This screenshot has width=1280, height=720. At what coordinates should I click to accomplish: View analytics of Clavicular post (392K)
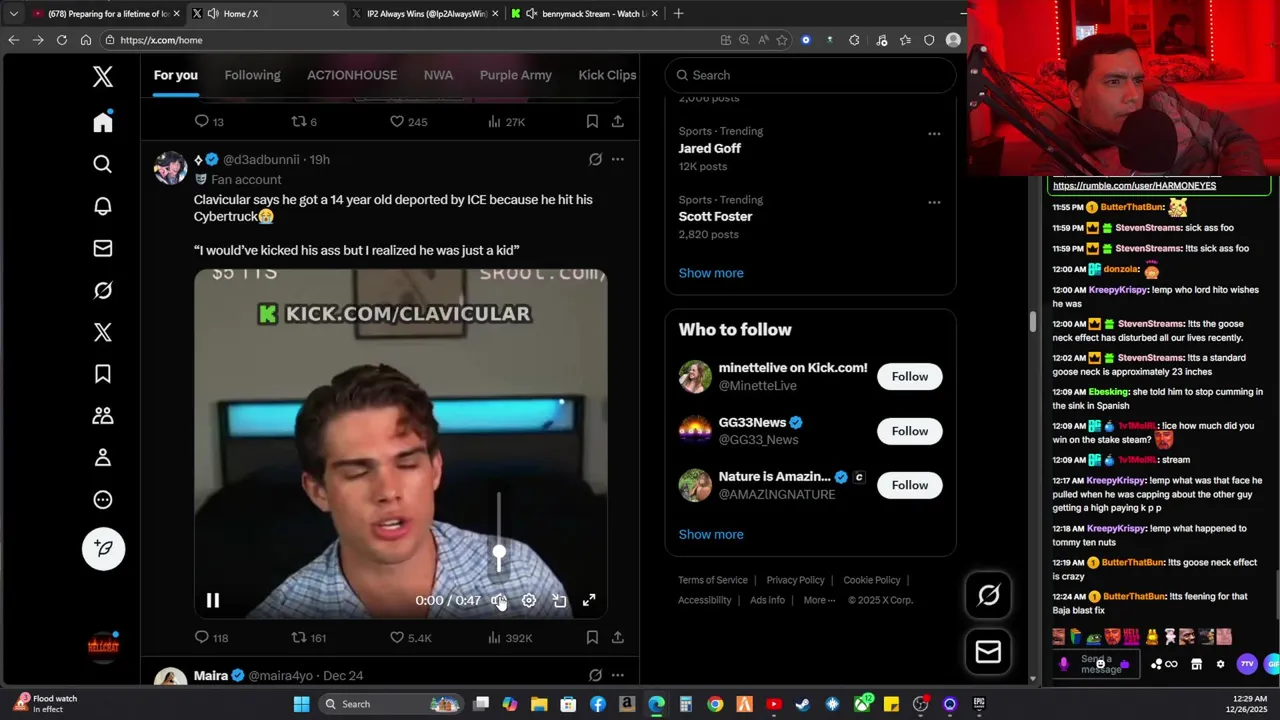tap(509, 638)
